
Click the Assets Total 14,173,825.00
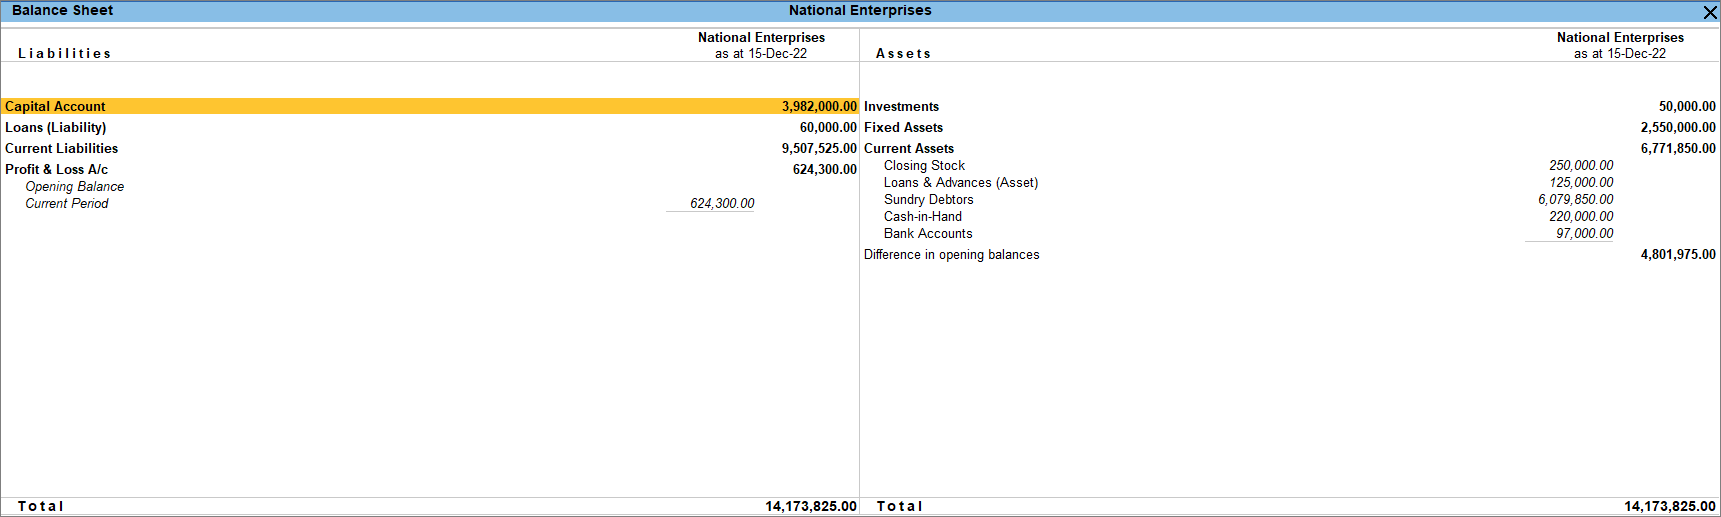tap(1670, 506)
